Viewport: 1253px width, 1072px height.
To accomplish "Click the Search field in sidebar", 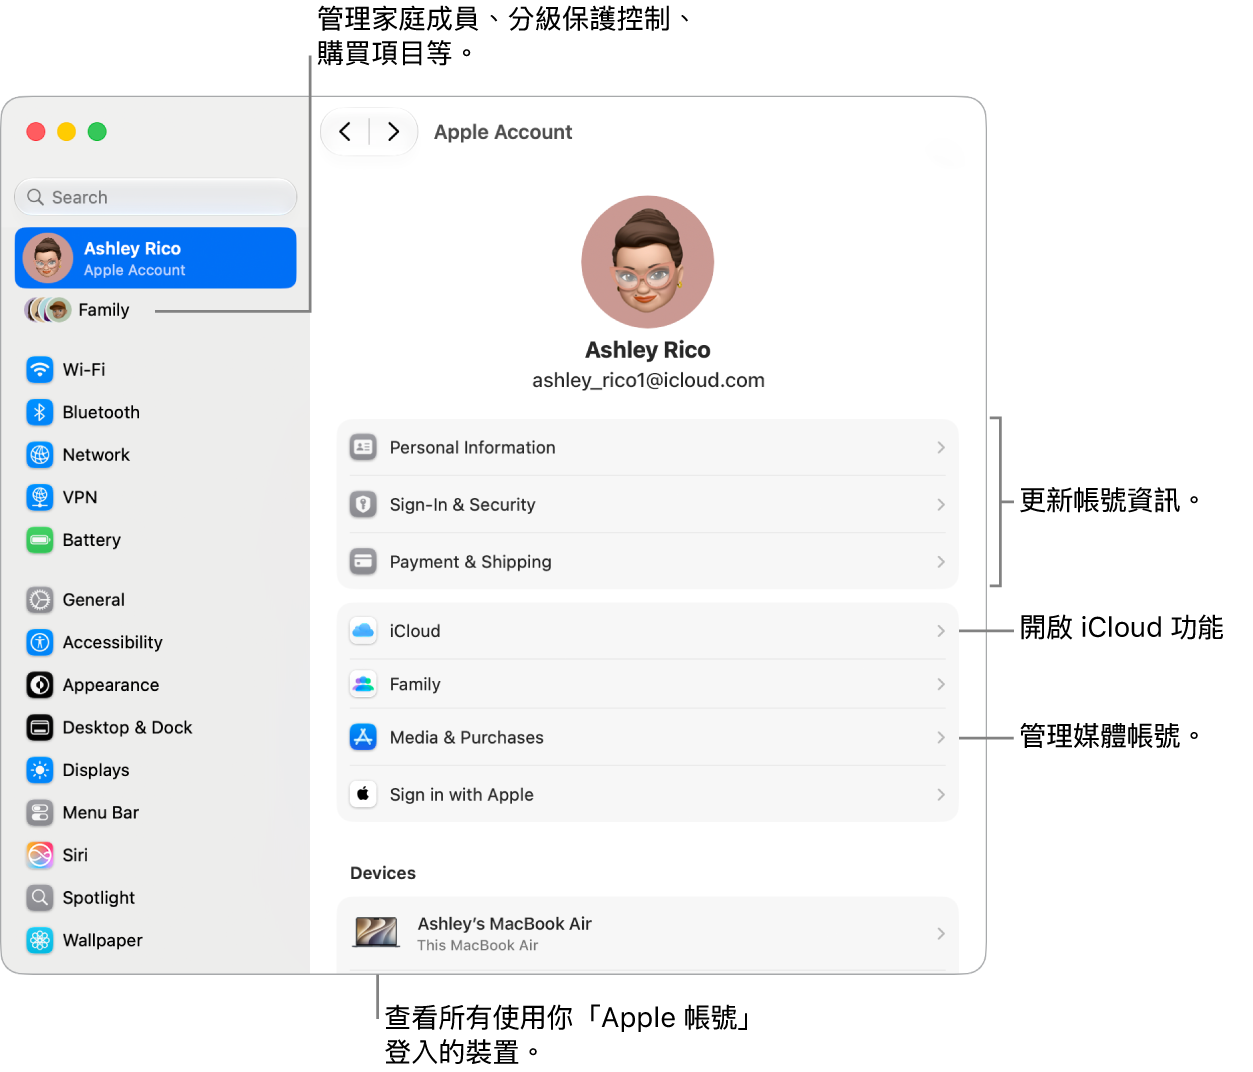I will click(x=156, y=197).
